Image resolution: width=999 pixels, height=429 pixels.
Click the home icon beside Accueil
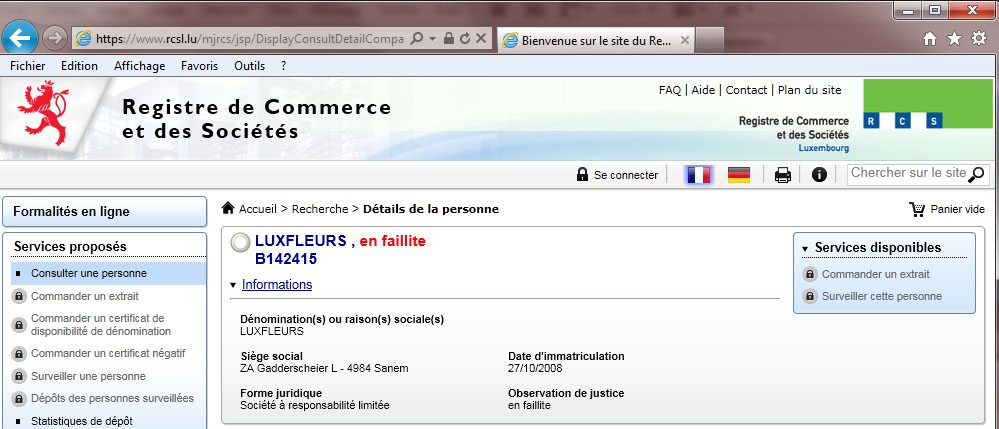point(228,208)
